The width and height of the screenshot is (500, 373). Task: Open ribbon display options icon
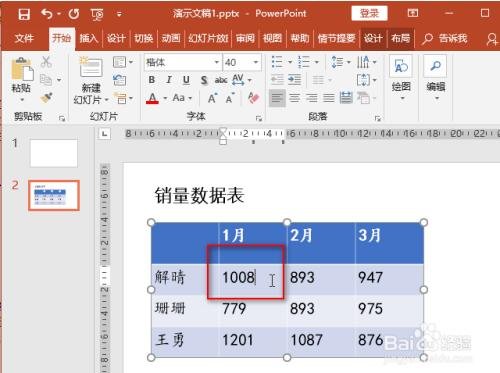pyautogui.click(x=413, y=13)
